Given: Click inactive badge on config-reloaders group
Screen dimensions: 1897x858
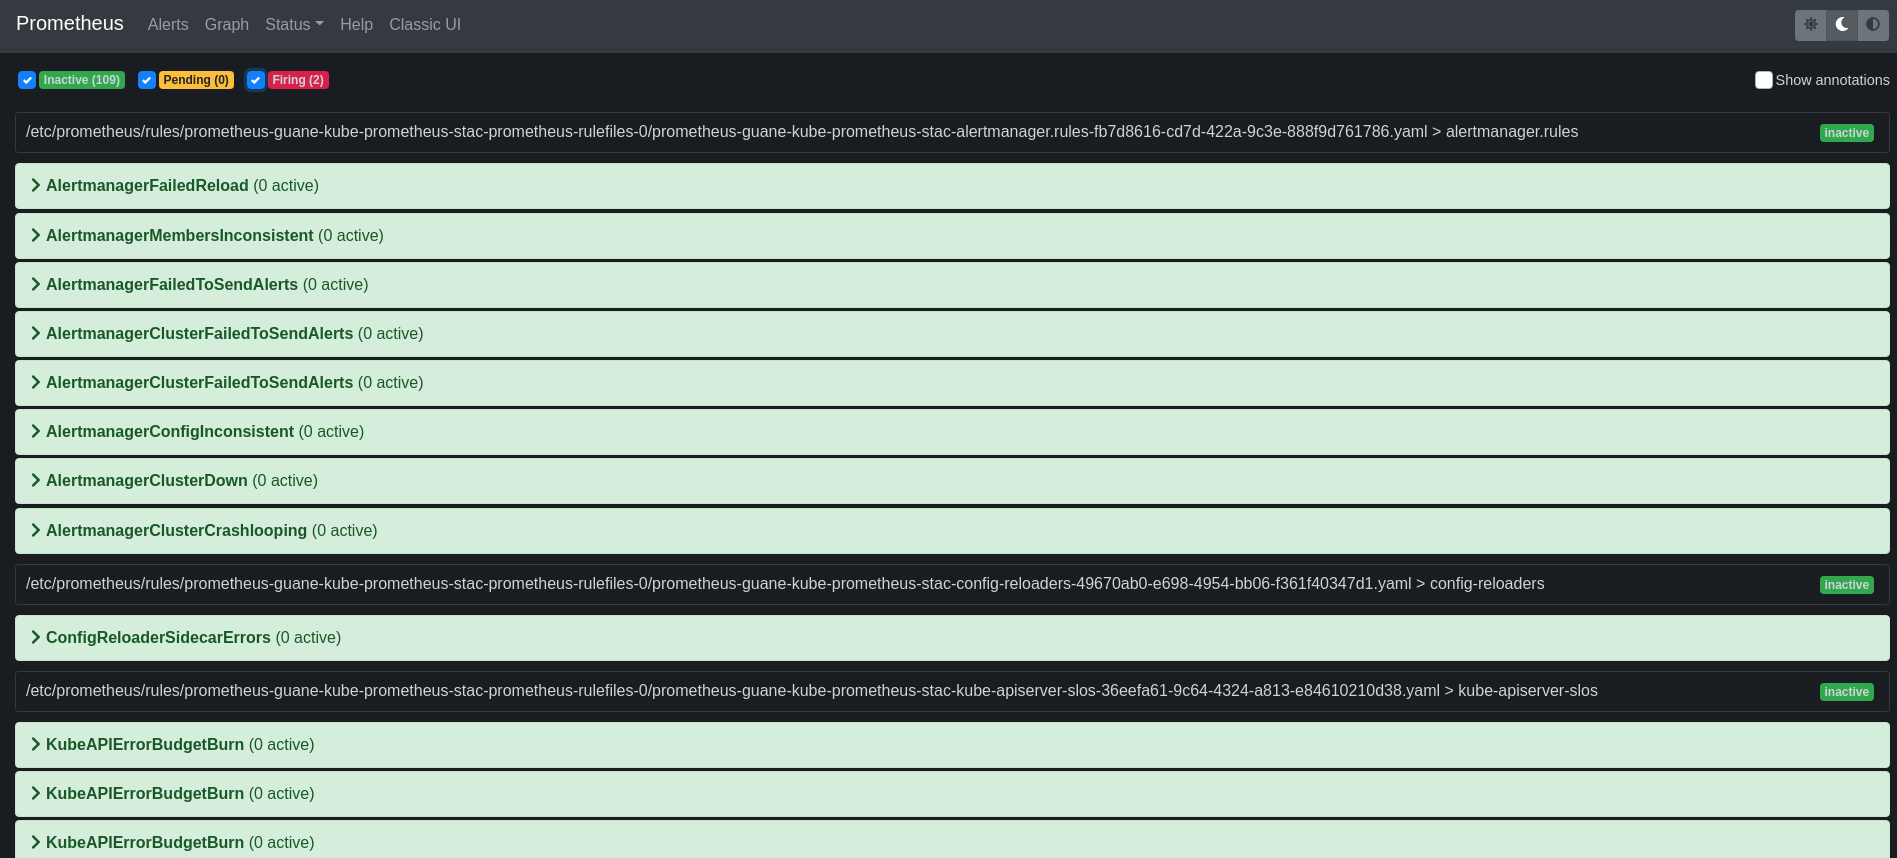Looking at the screenshot, I should [x=1846, y=585].
